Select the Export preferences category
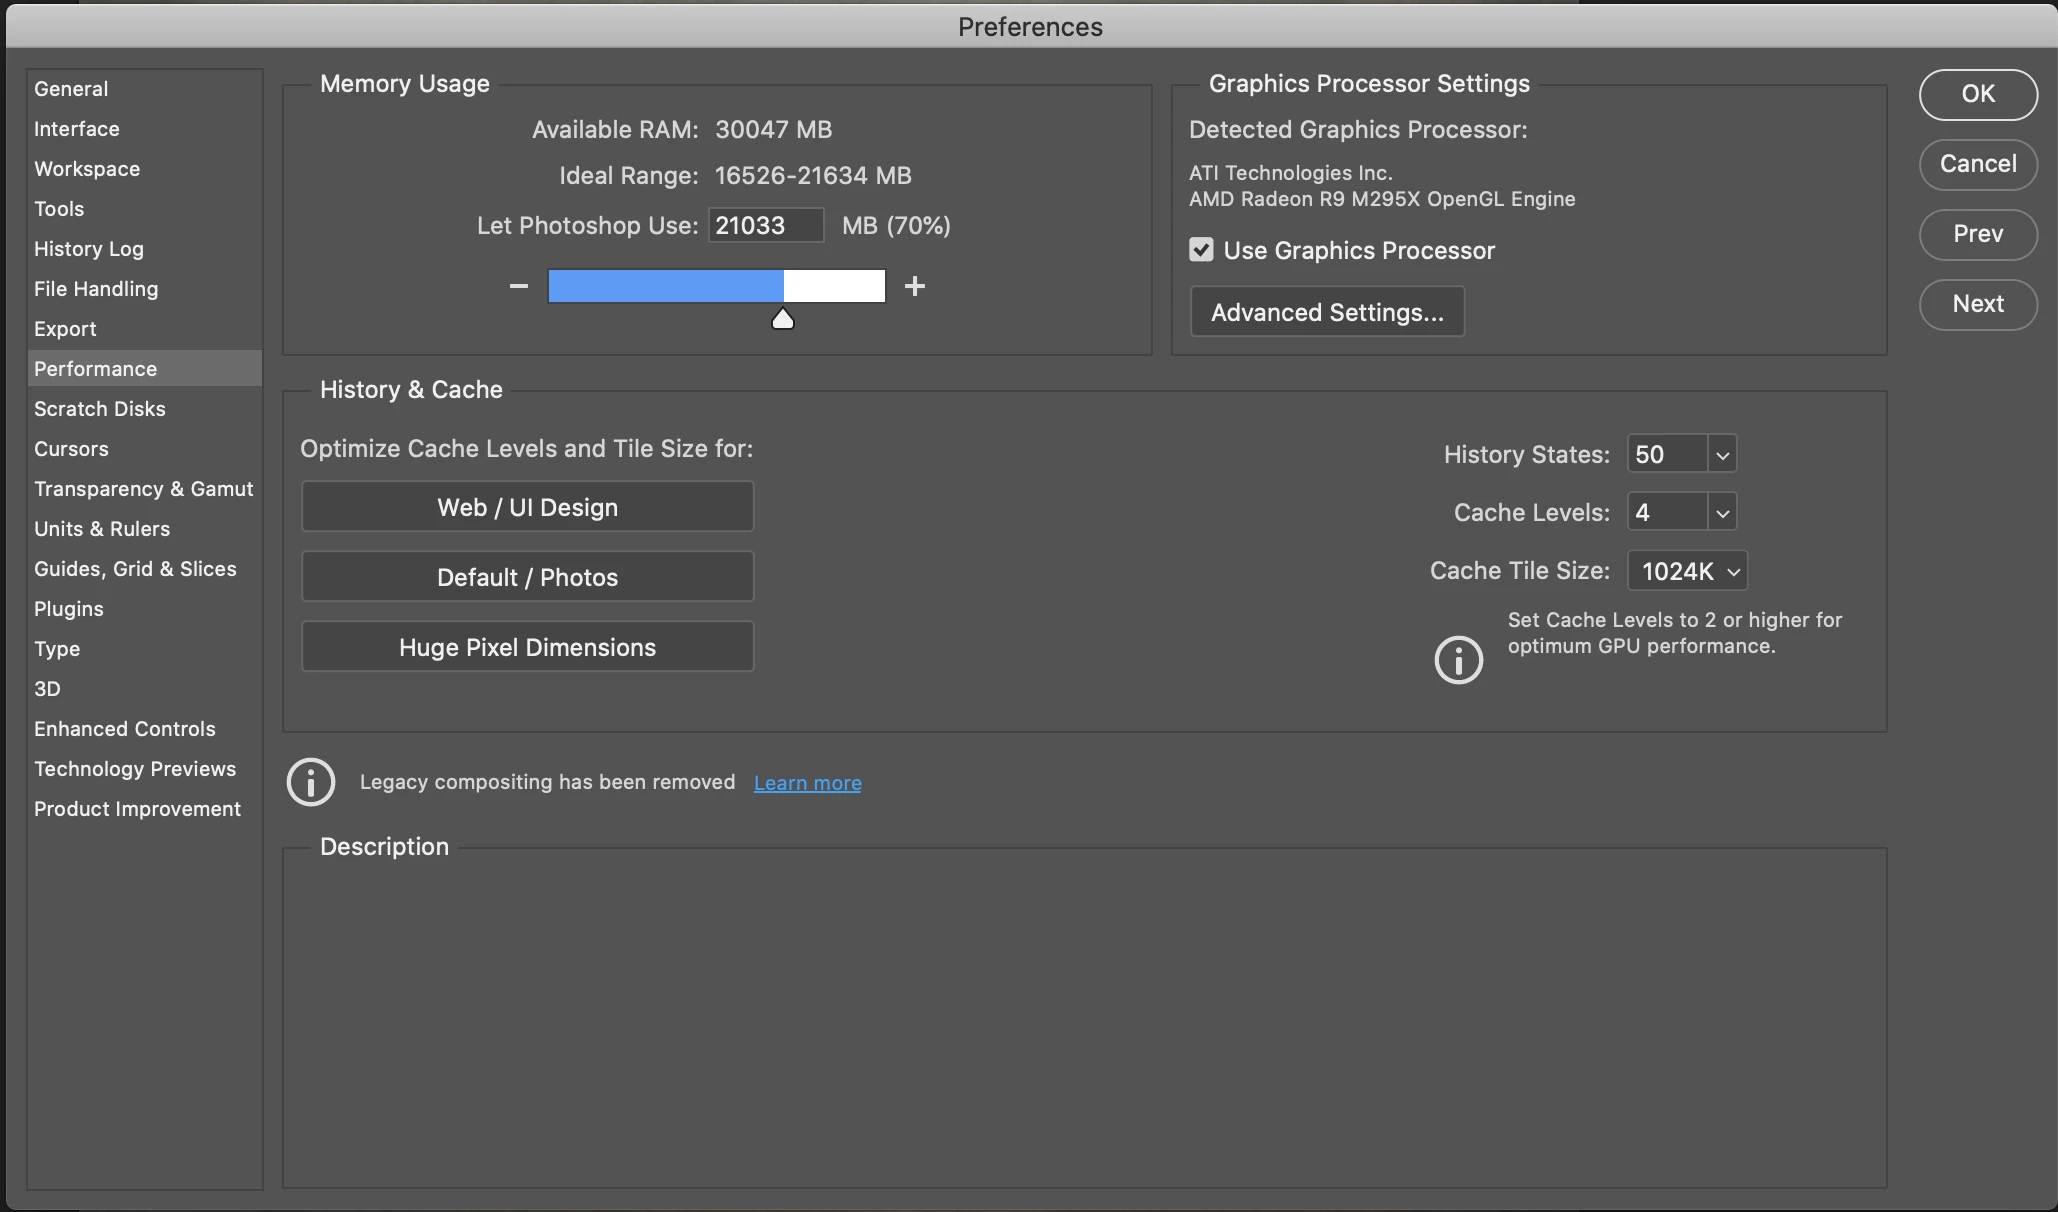 pos(66,329)
